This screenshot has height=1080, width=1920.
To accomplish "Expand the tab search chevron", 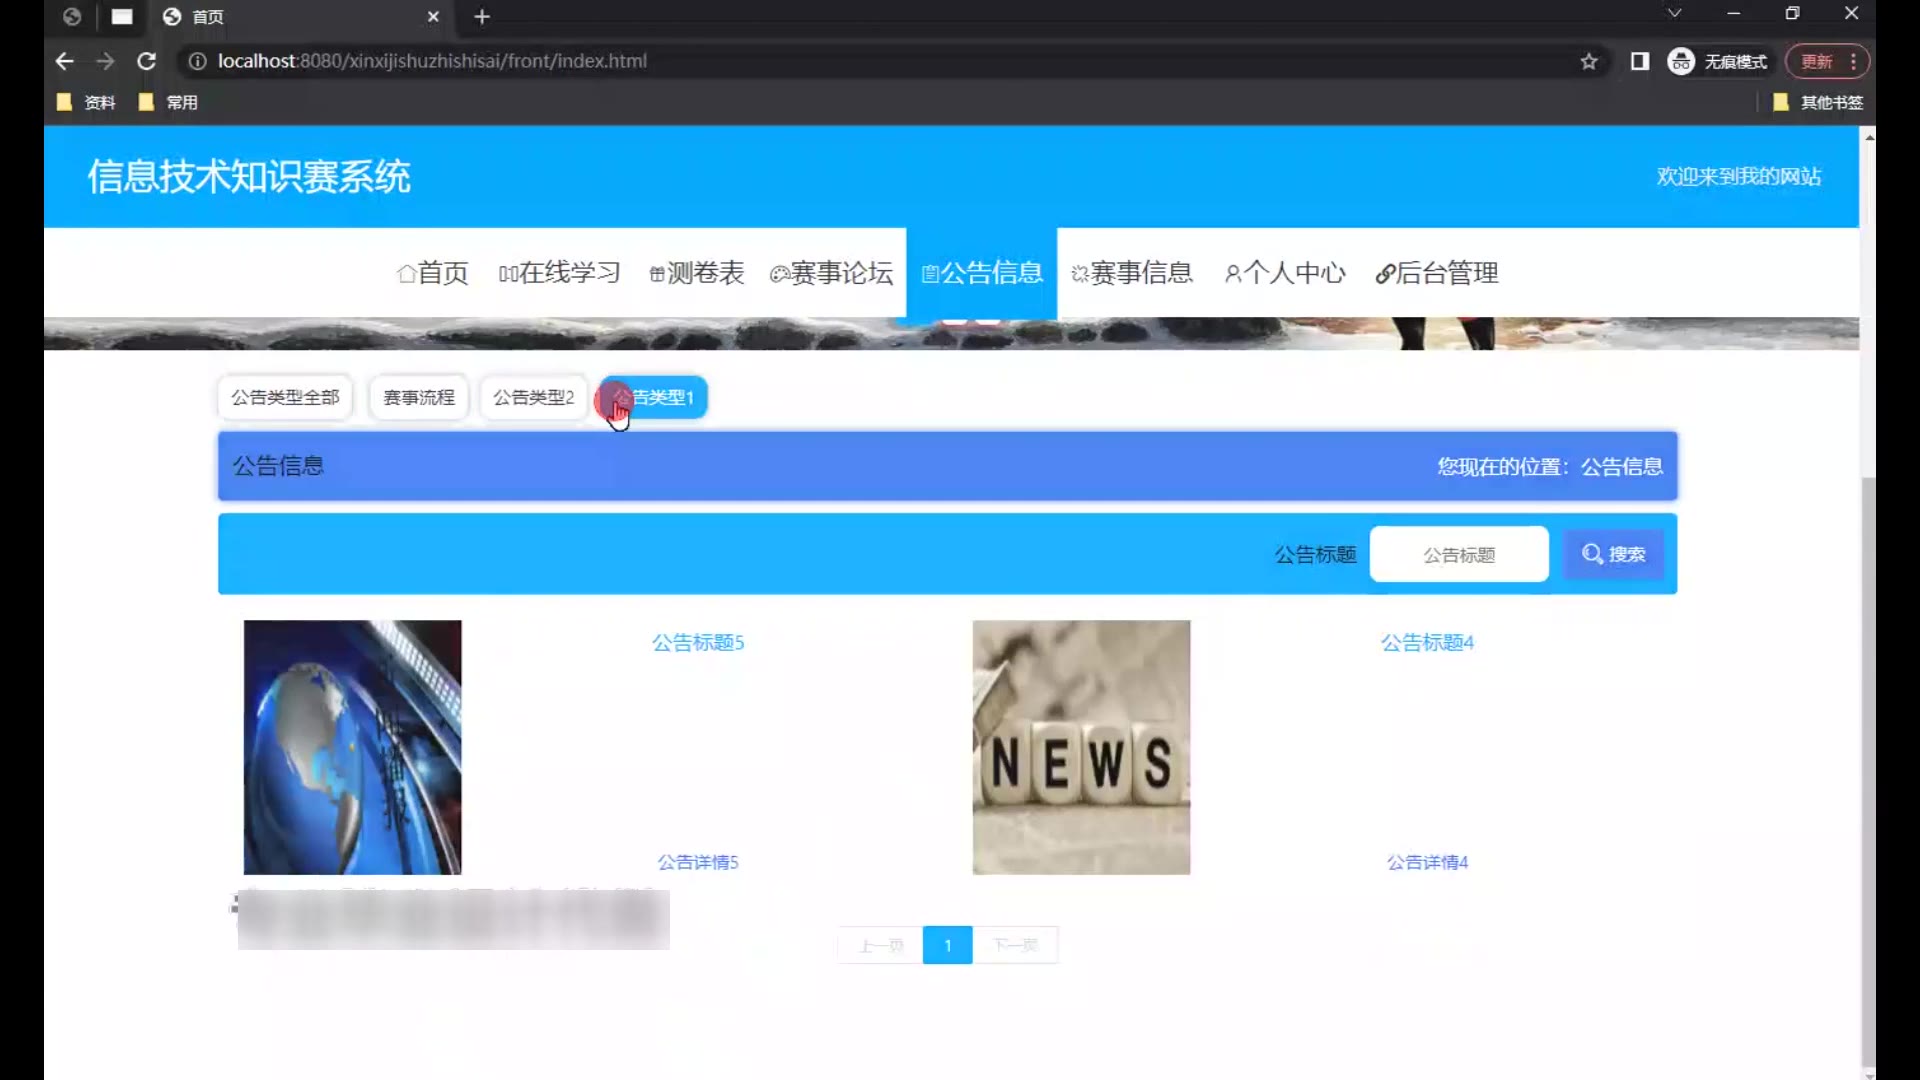I will (x=1674, y=14).
